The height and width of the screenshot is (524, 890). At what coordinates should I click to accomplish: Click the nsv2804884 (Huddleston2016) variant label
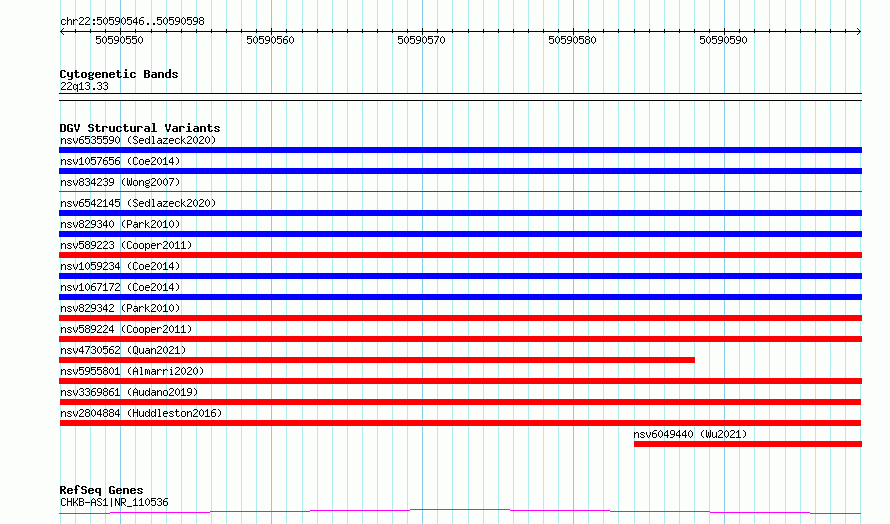click(141, 413)
